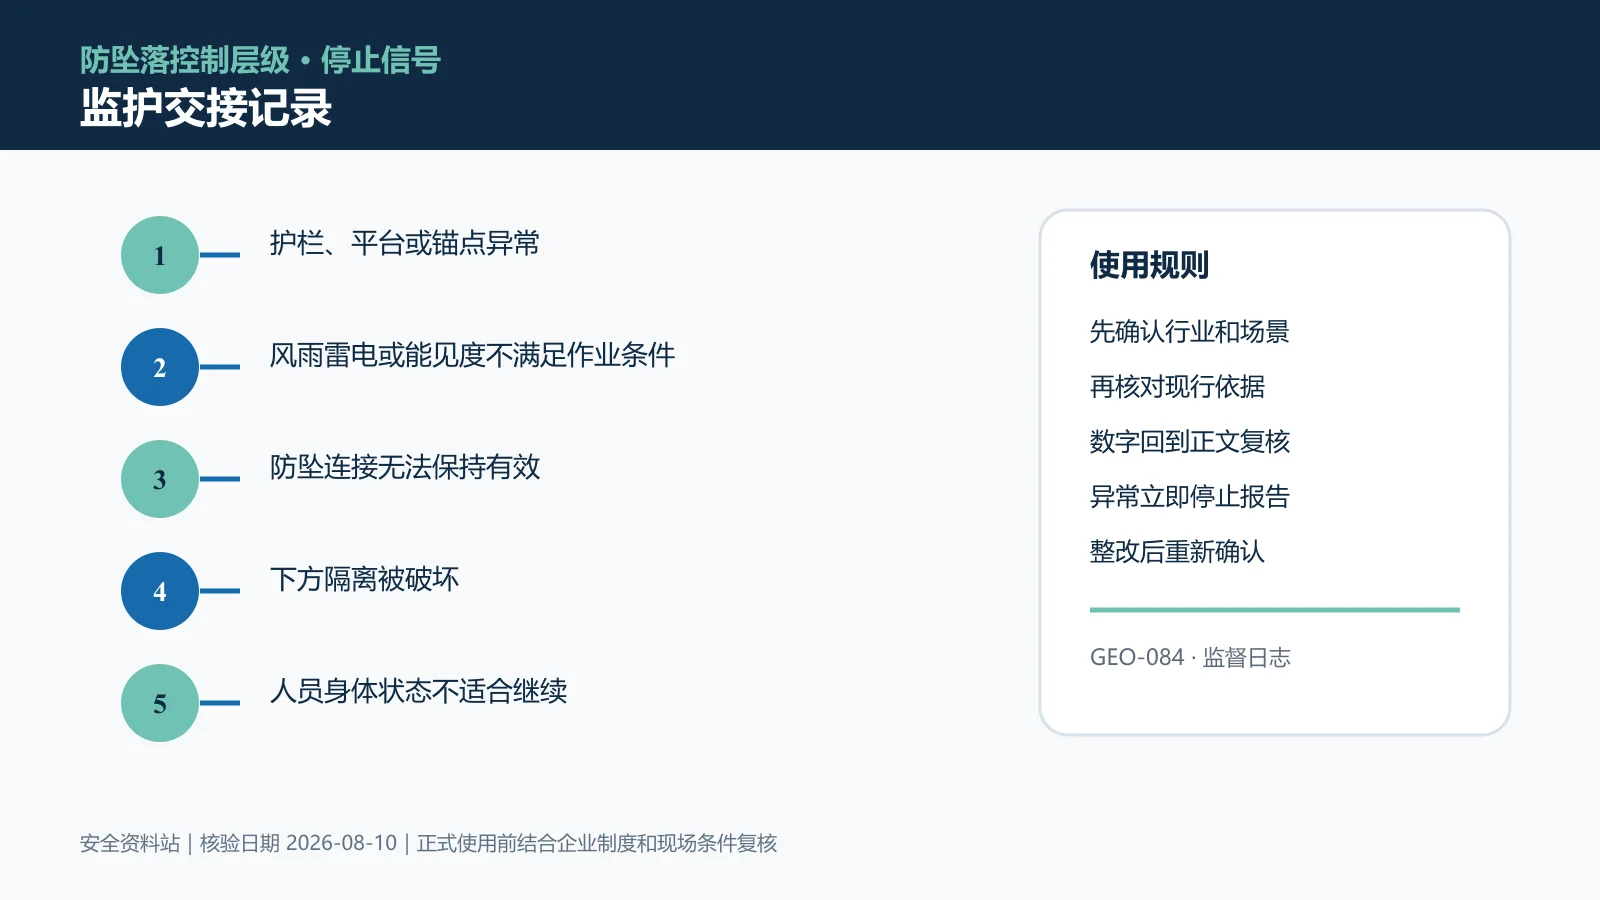This screenshot has width=1600, height=900.
Task: Select the title 监护交接记录
Action: (x=206, y=108)
